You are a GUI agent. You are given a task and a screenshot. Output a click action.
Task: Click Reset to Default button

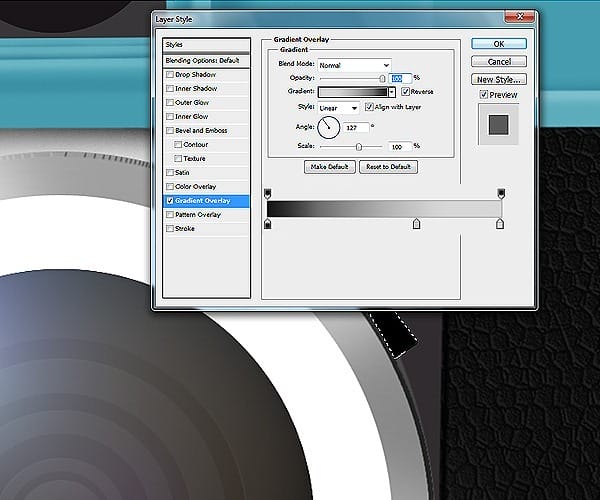pos(388,167)
